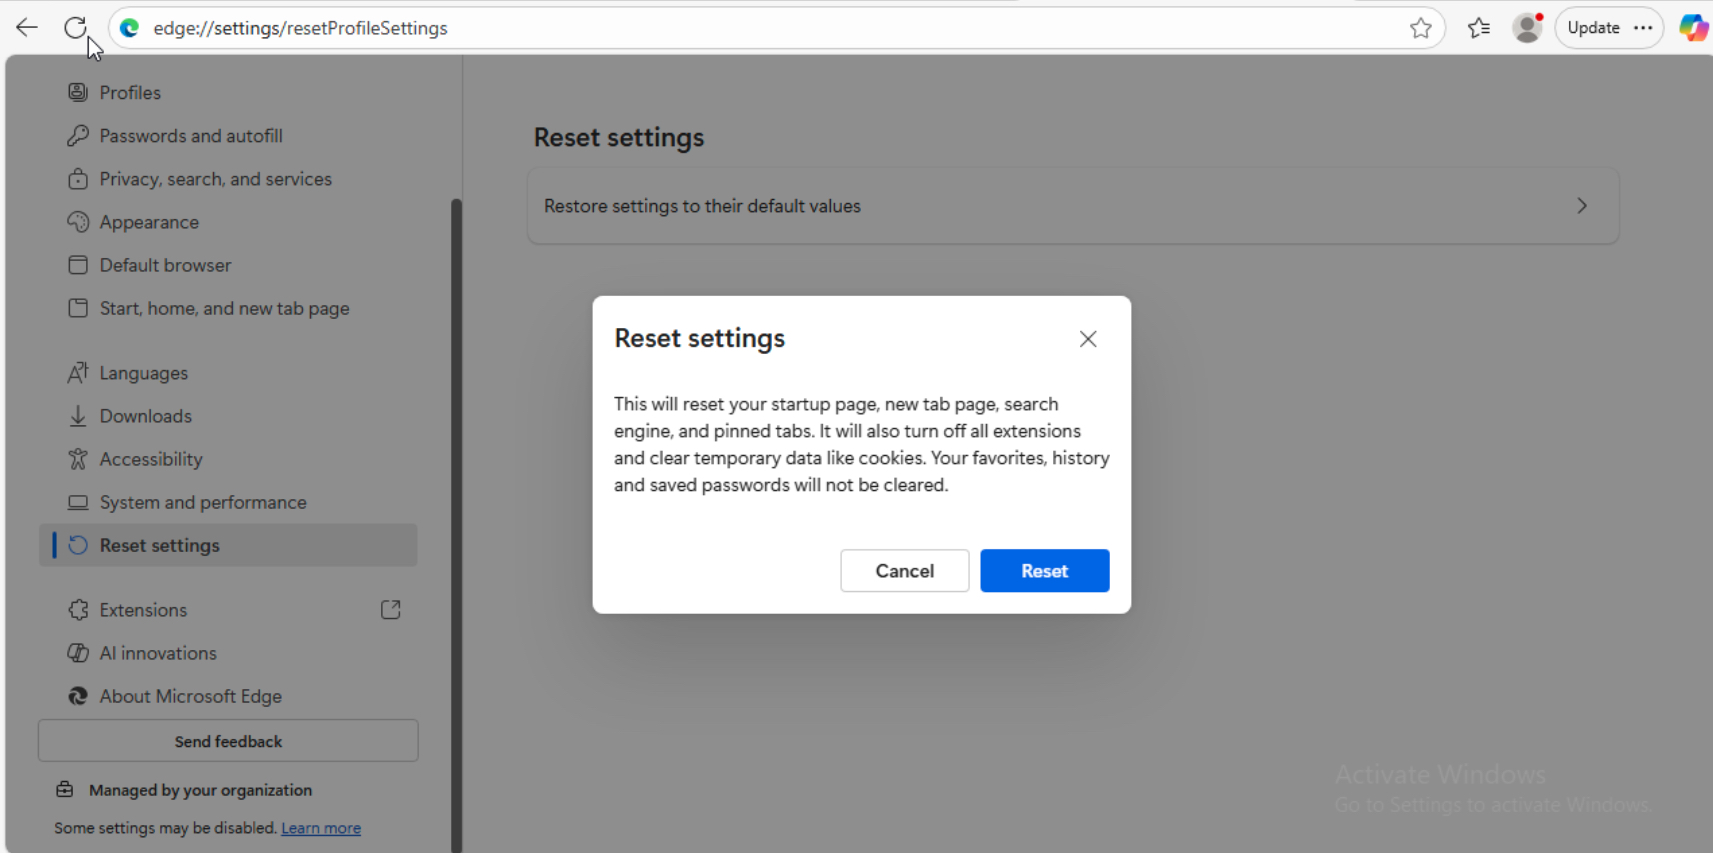The width and height of the screenshot is (1713, 853).
Task: Click the Learn more link
Action: [321, 828]
